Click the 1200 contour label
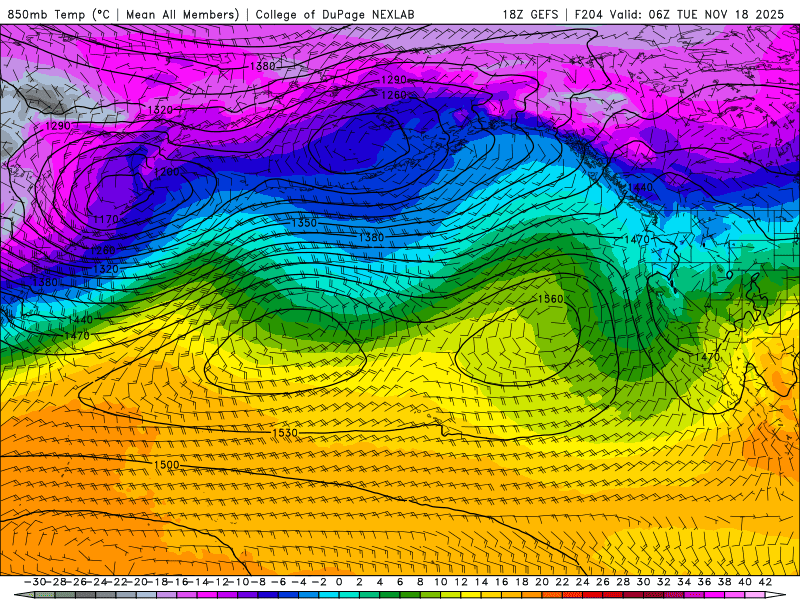 pos(167,172)
